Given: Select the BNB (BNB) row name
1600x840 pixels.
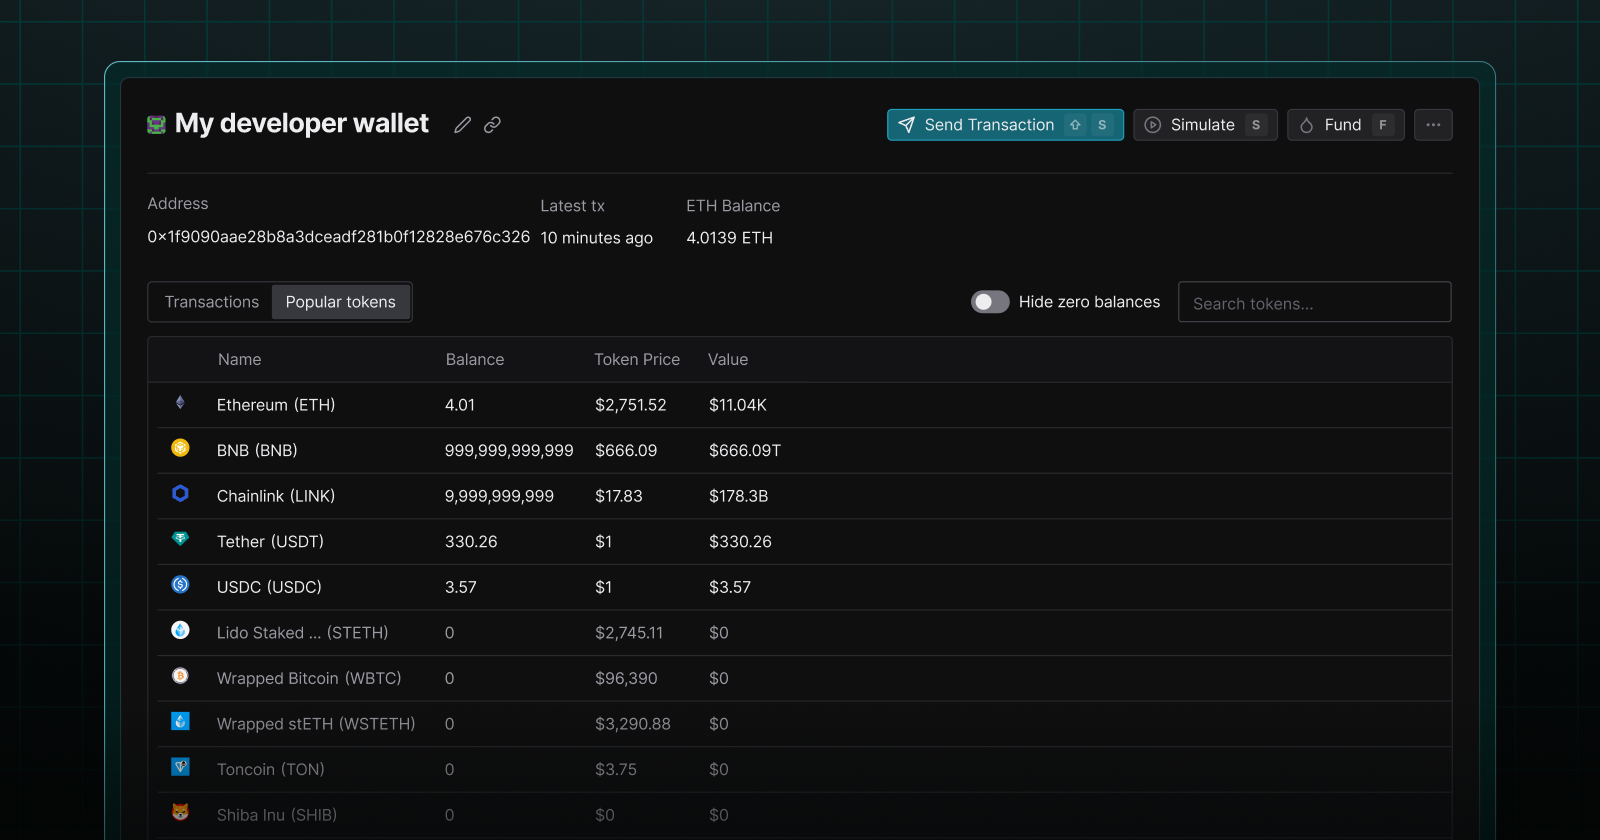Looking at the screenshot, I should pos(257,451).
